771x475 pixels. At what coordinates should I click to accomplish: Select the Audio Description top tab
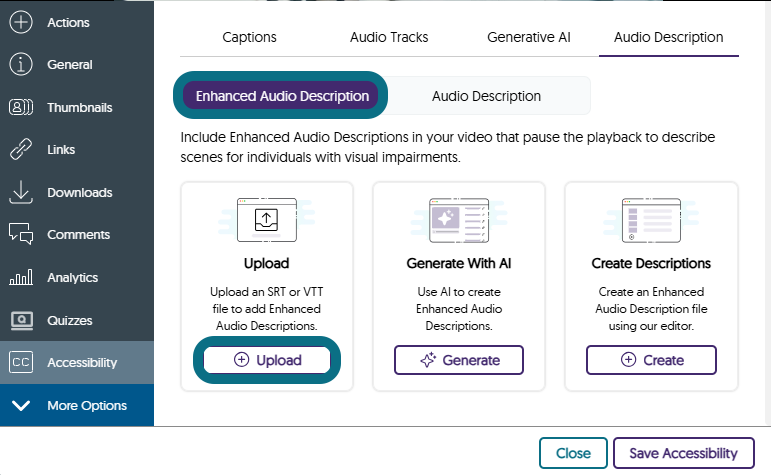click(668, 37)
